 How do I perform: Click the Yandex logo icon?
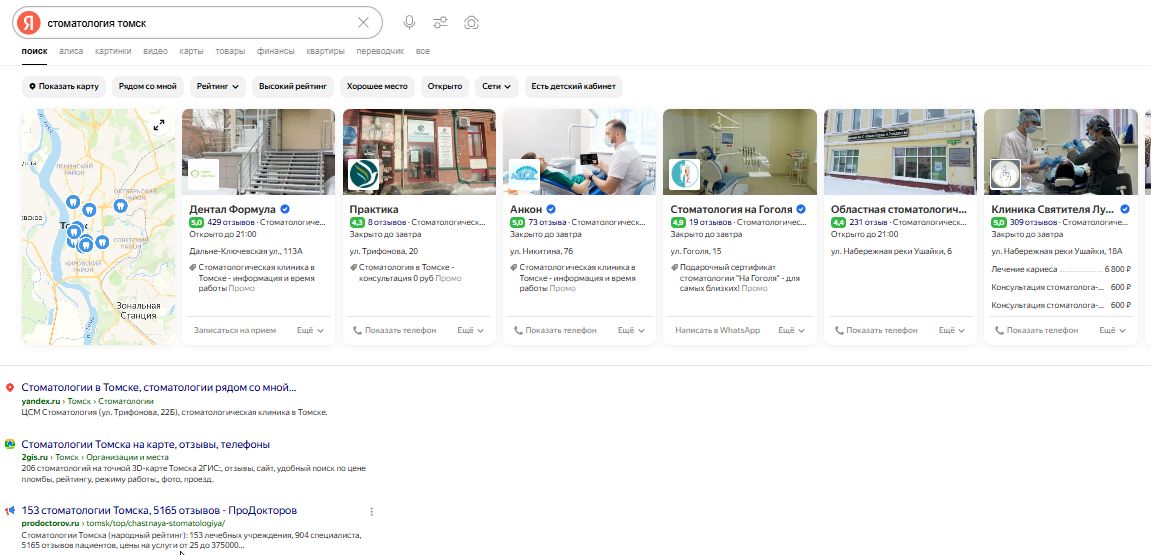[x=29, y=23]
